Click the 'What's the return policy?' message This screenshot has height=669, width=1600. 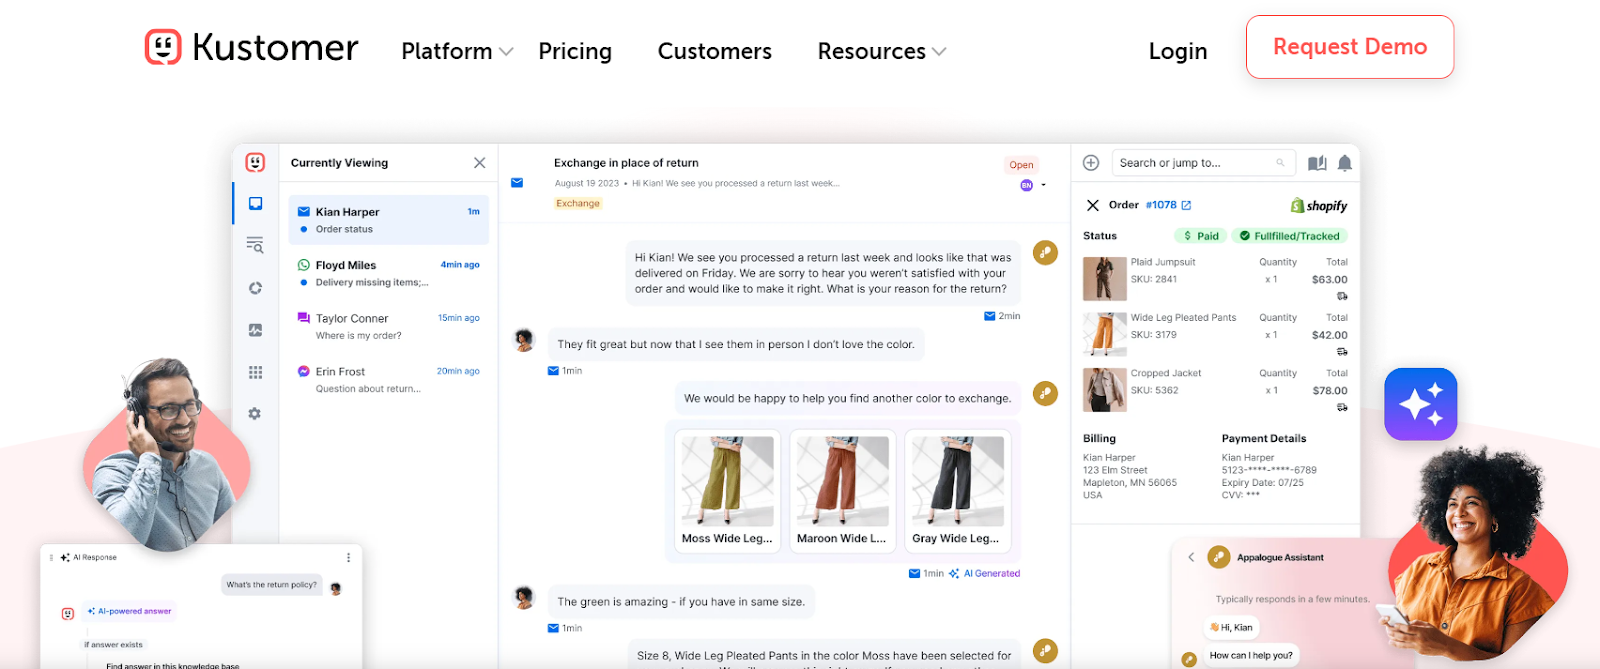(x=272, y=585)
